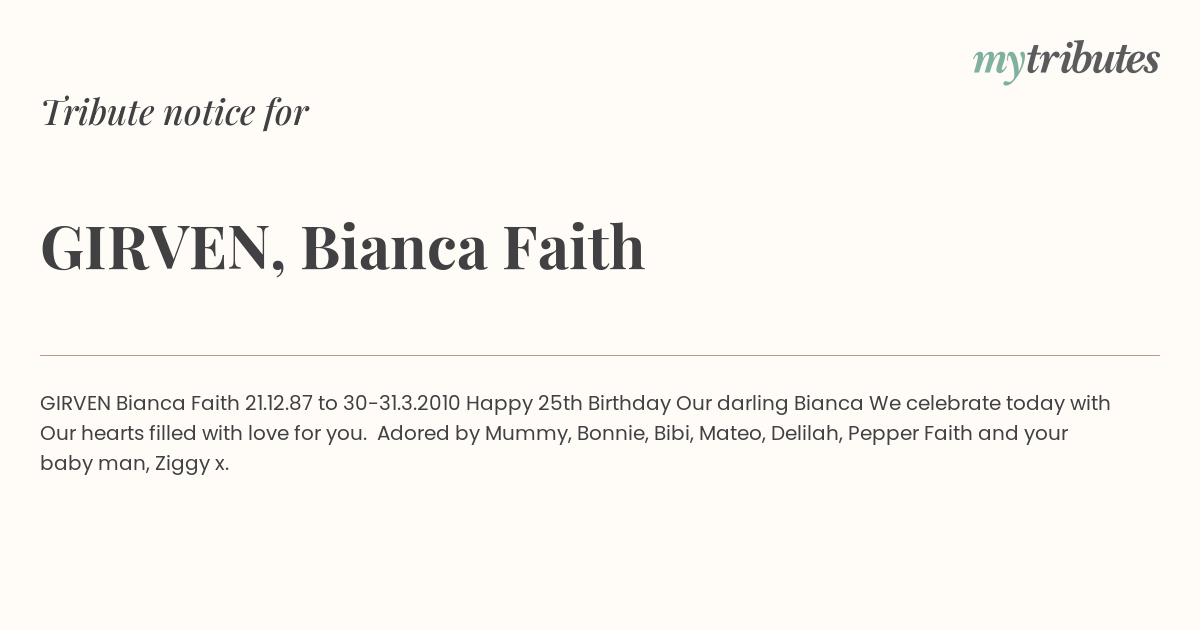
Task: Click the "Tribute notice for" heading
Action: (175, 112)
